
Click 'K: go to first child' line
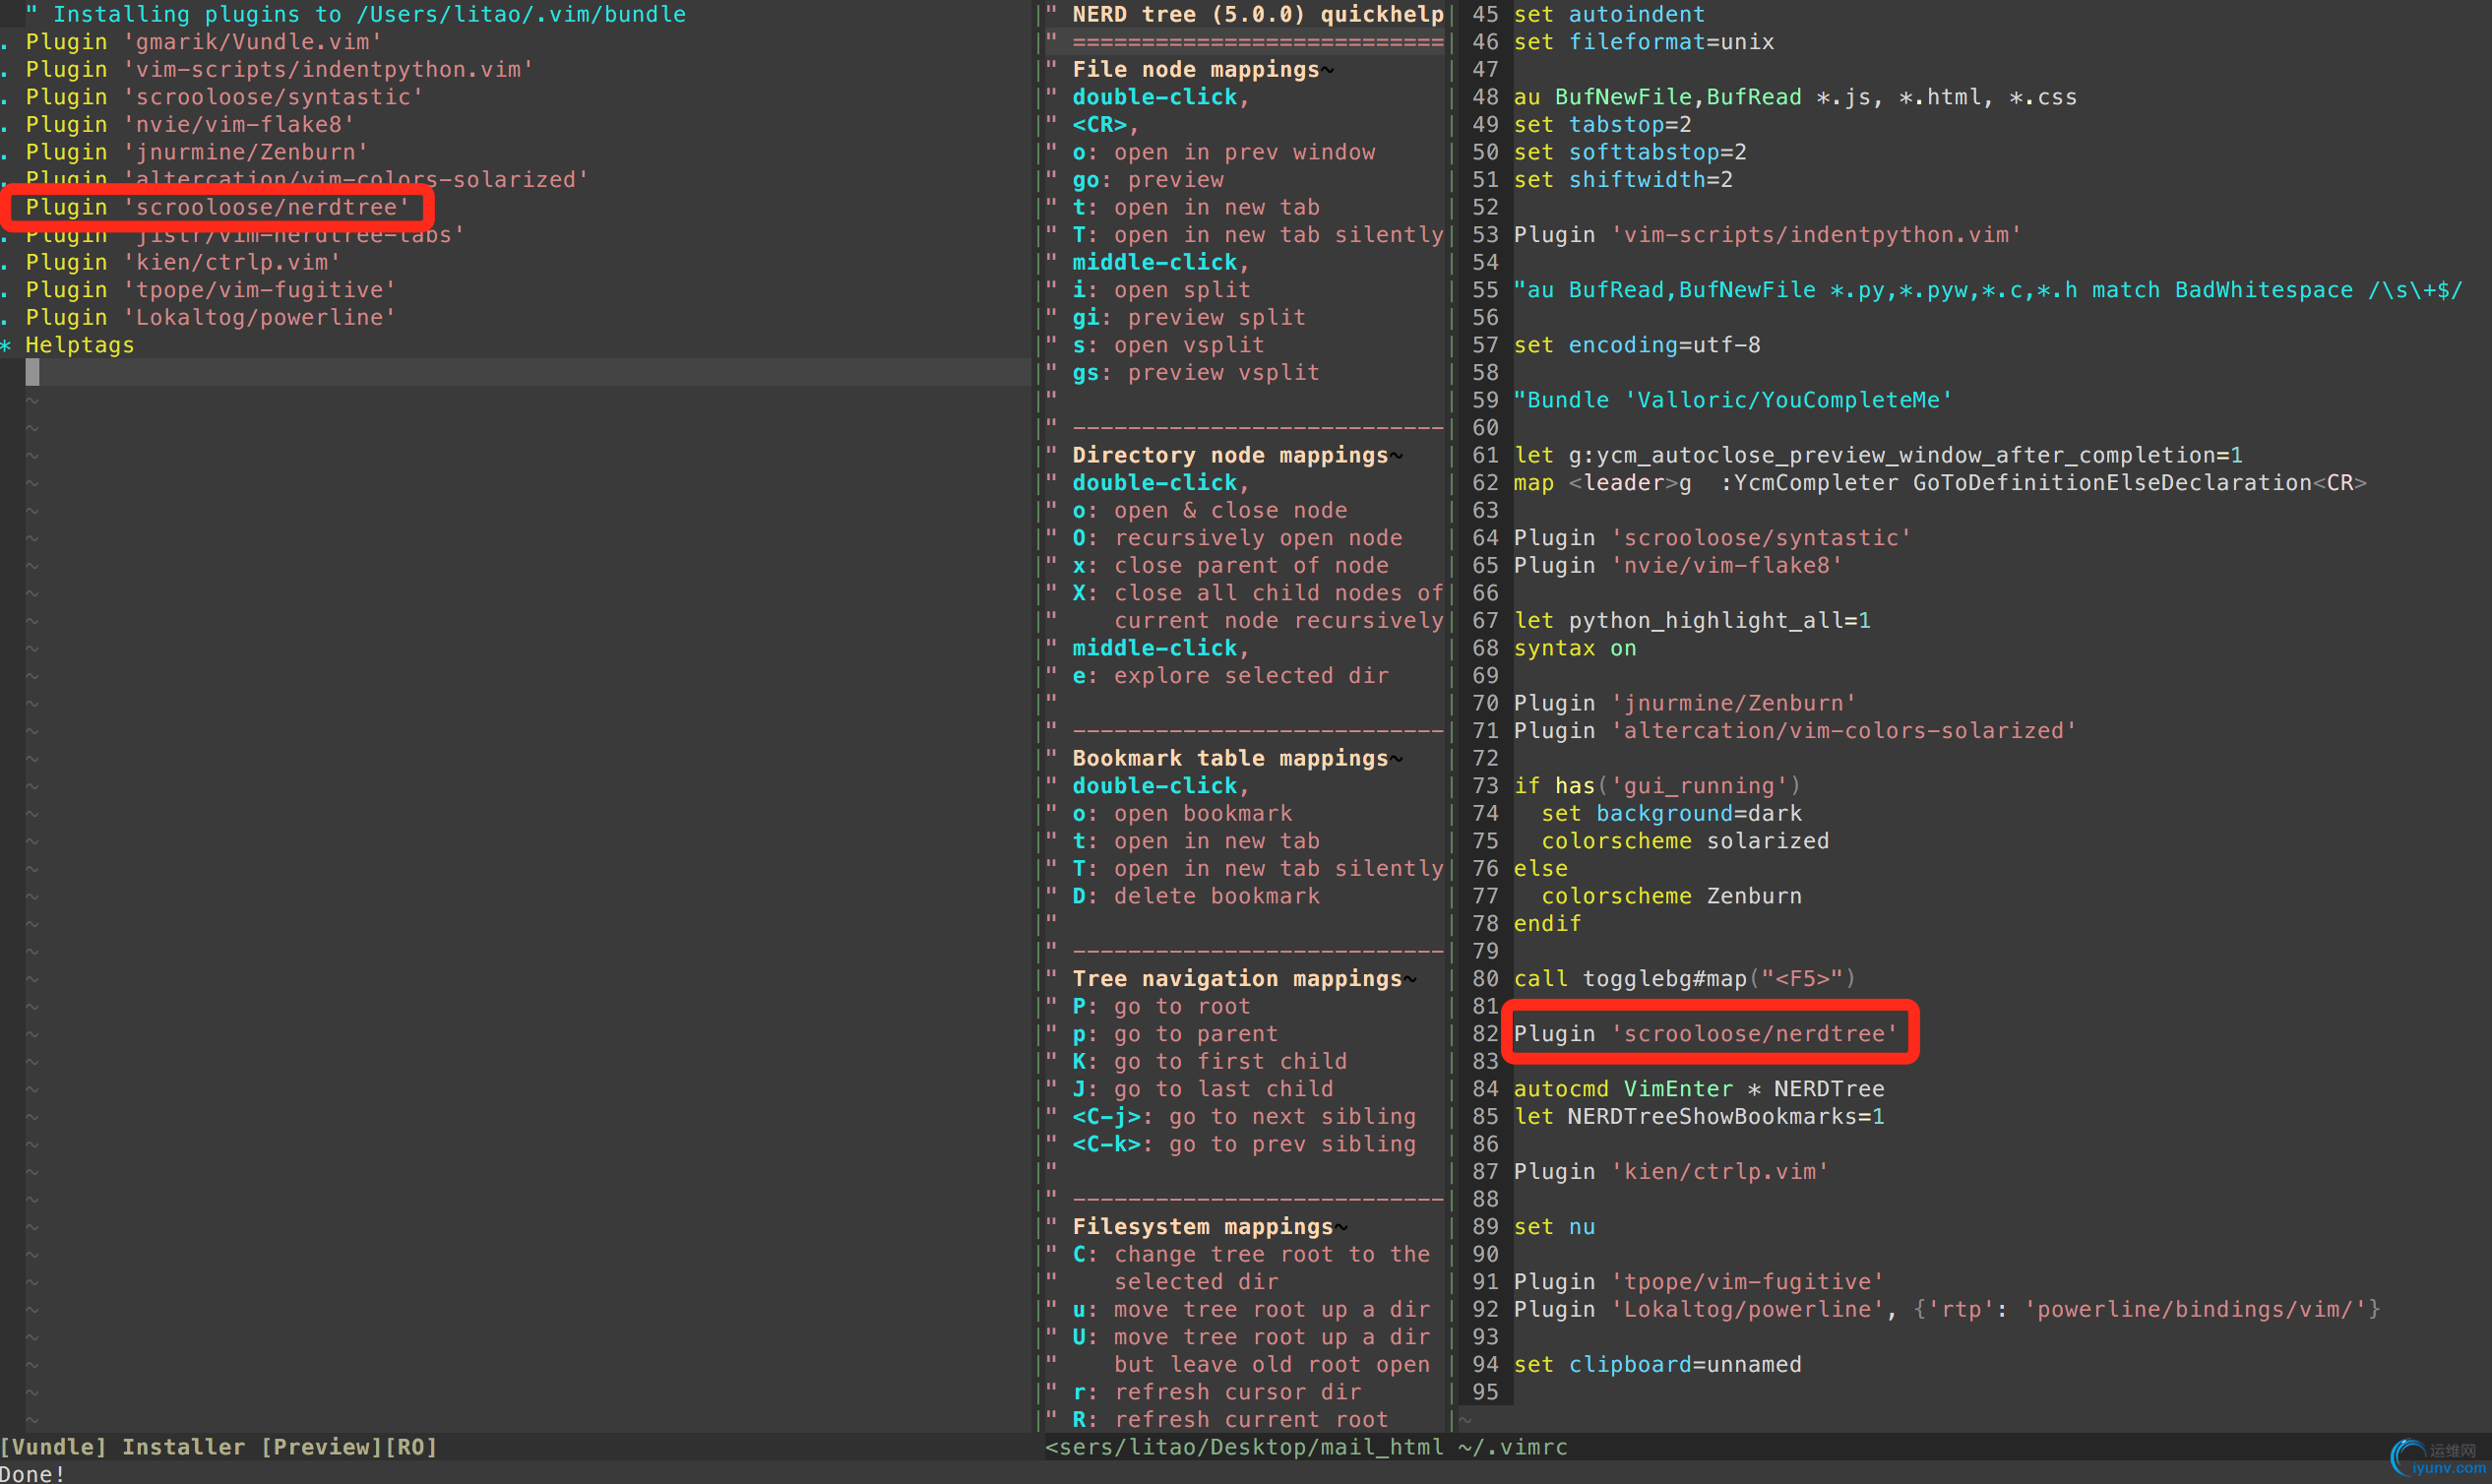pos(1210,1061)
